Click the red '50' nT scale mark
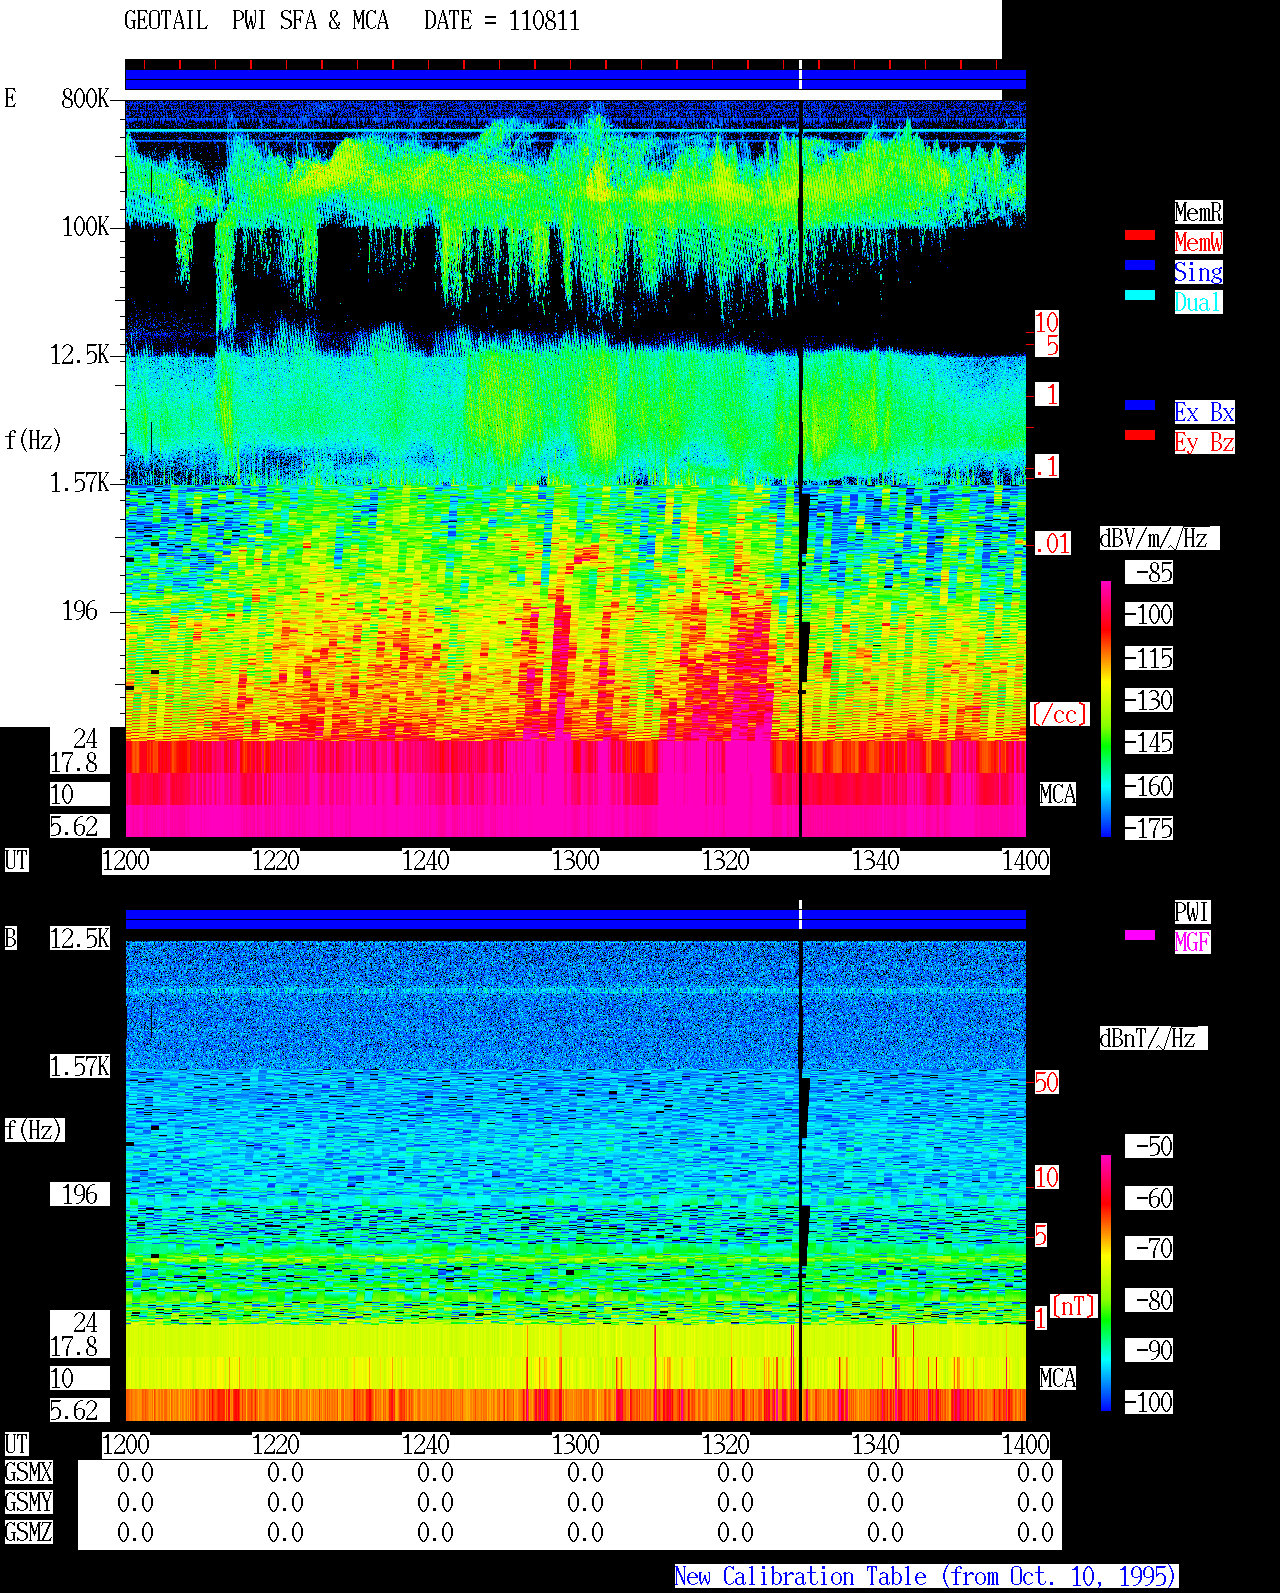This screenshot has height=1593, width=1280. [1046, 1082]
